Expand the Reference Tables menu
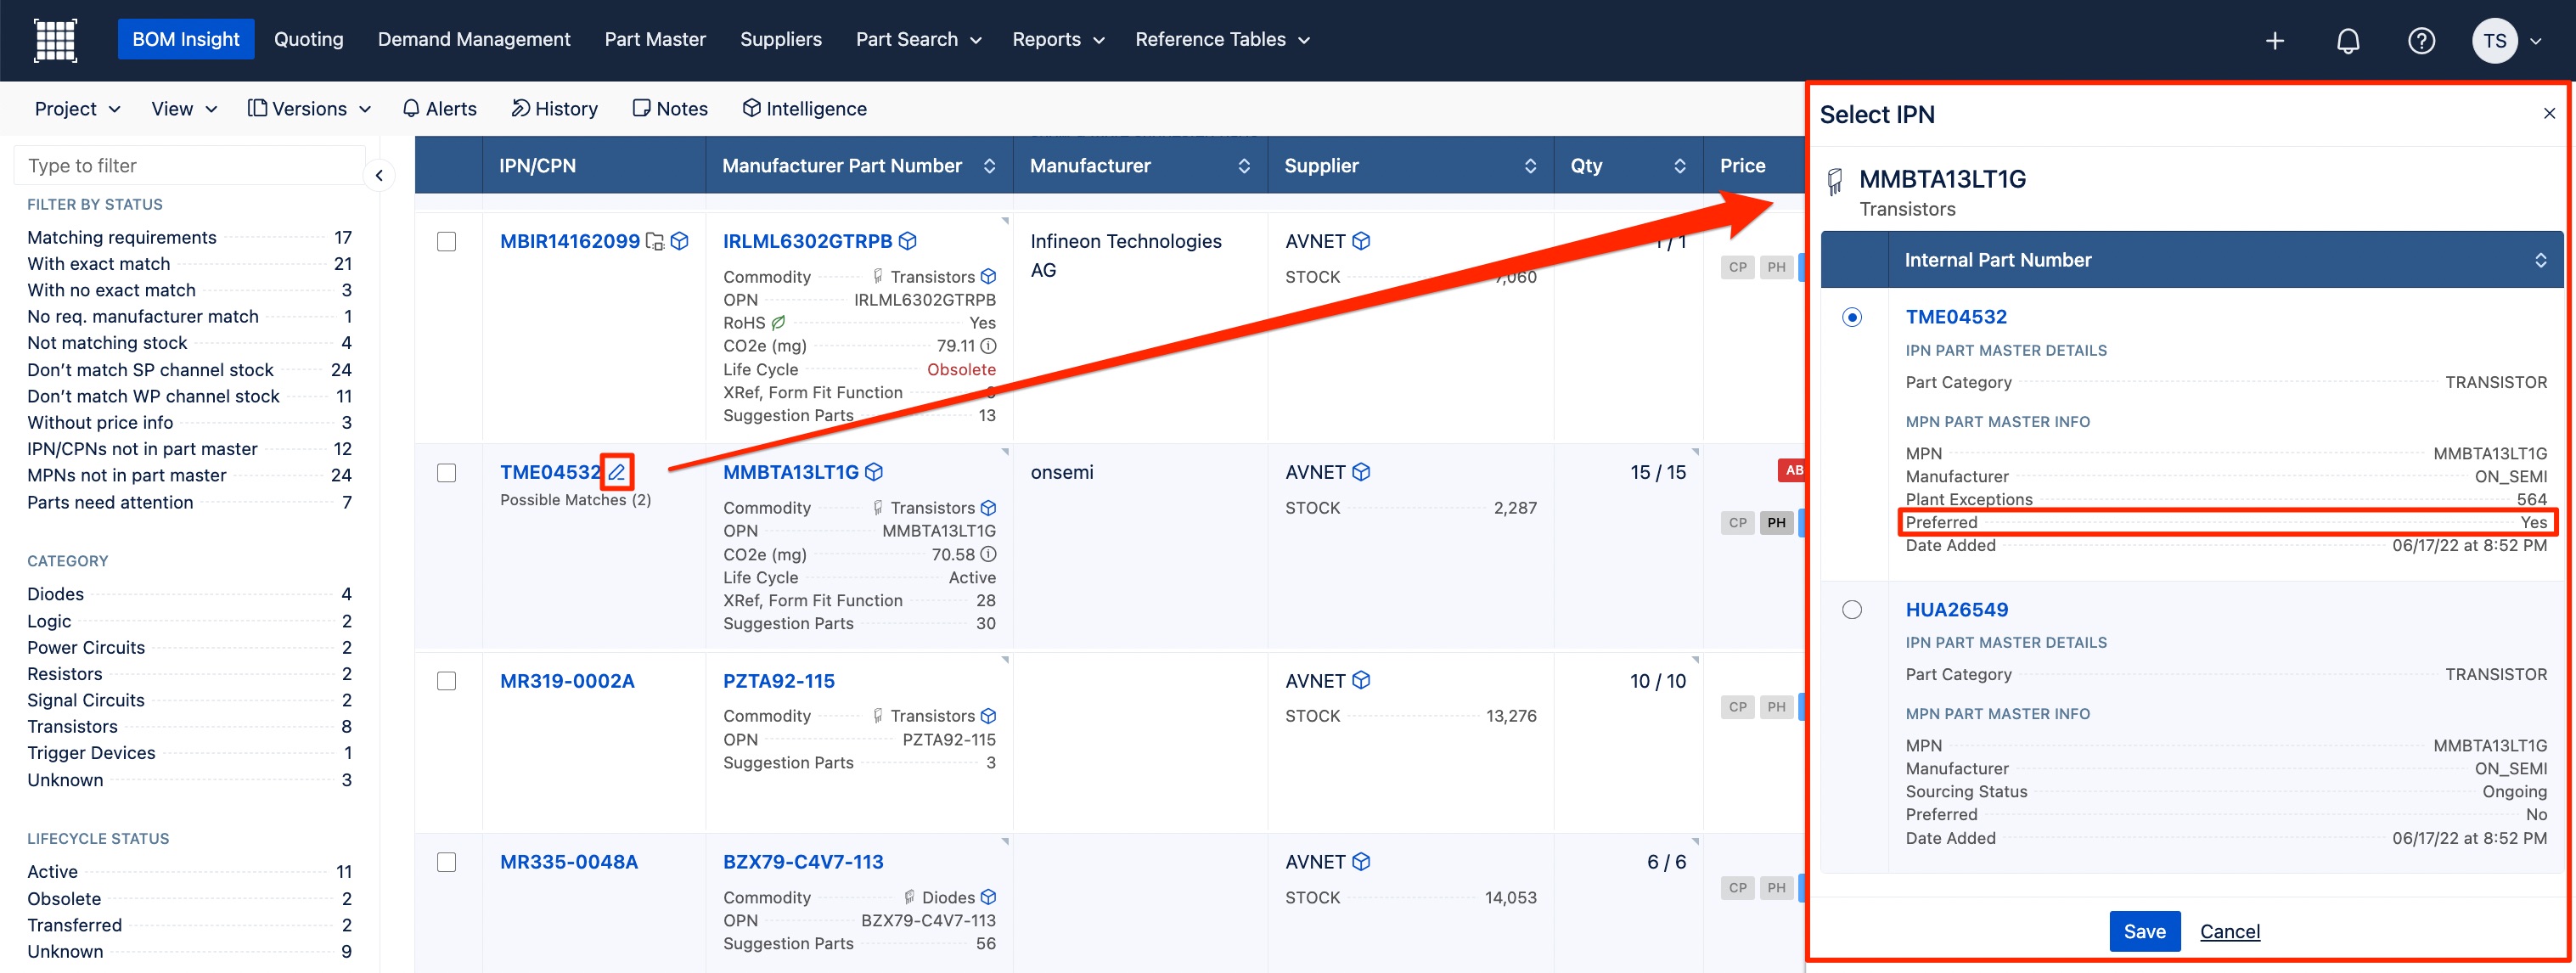This screenshot has width=2576, height=973. [x=1222, y=40]
